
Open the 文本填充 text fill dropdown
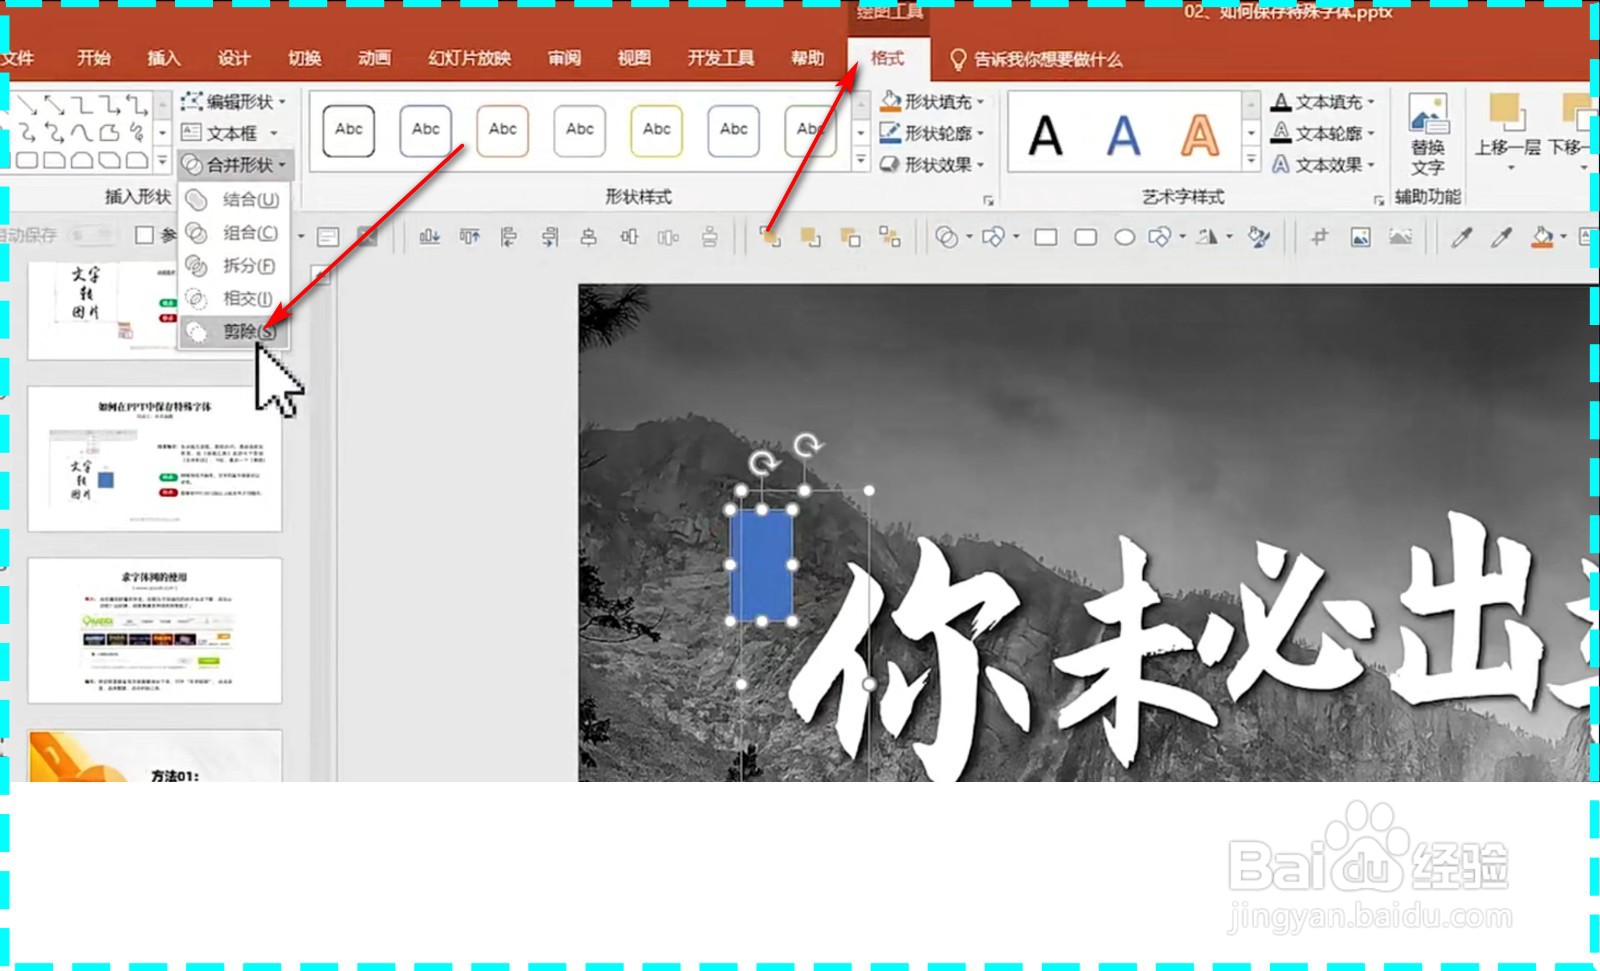1323,101
